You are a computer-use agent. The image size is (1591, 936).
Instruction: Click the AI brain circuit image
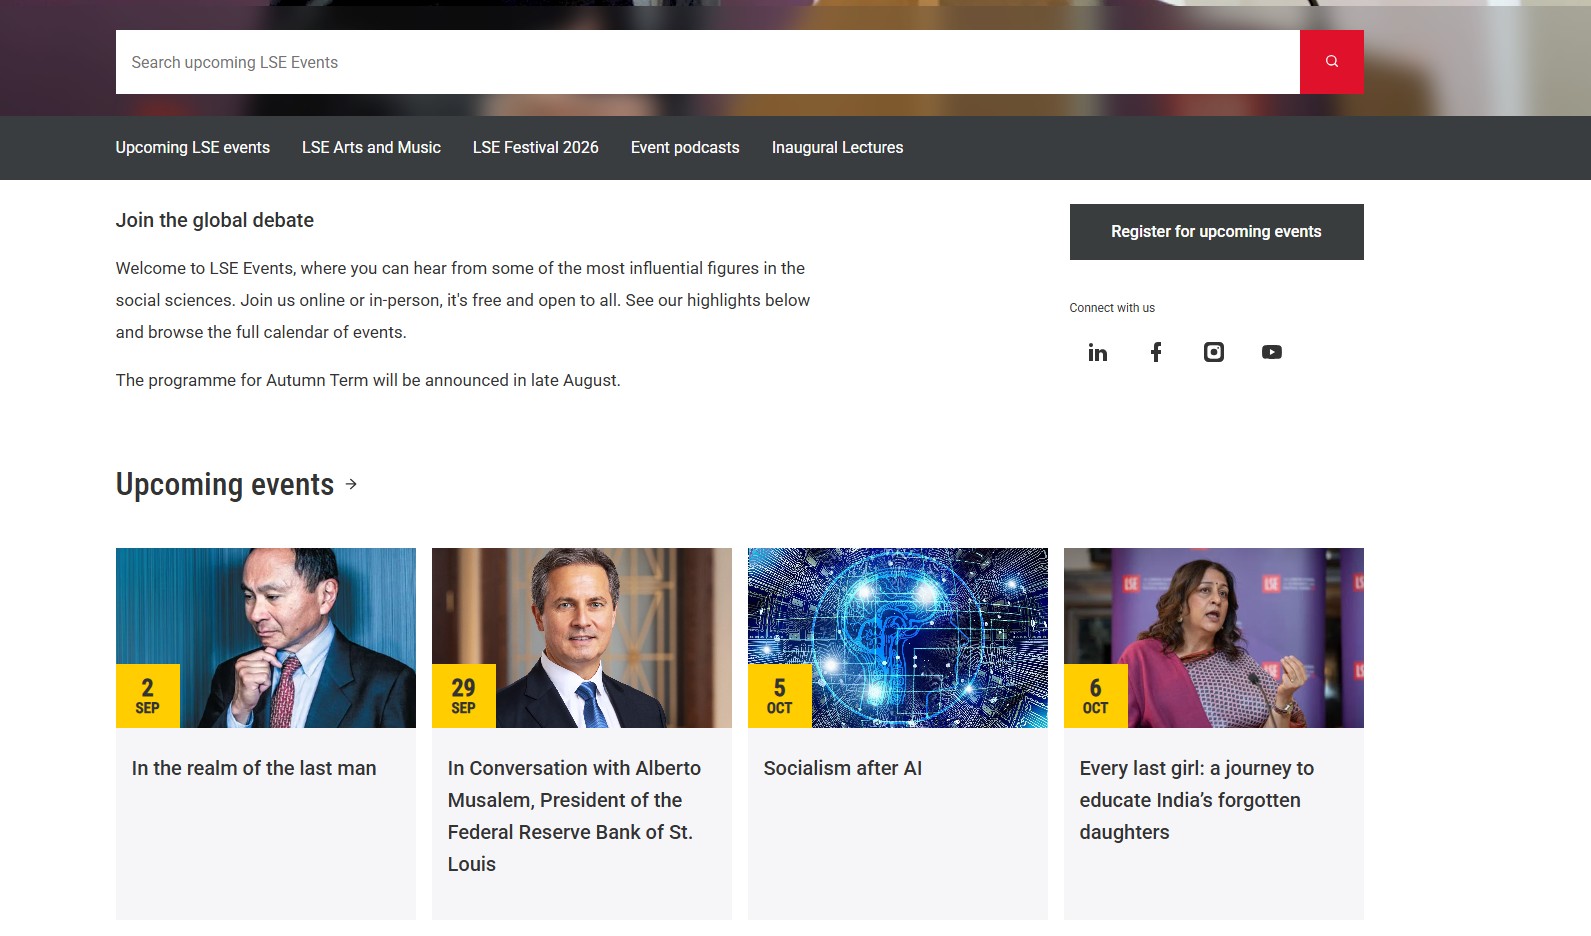pyautogui.click(x=898, y=638)
